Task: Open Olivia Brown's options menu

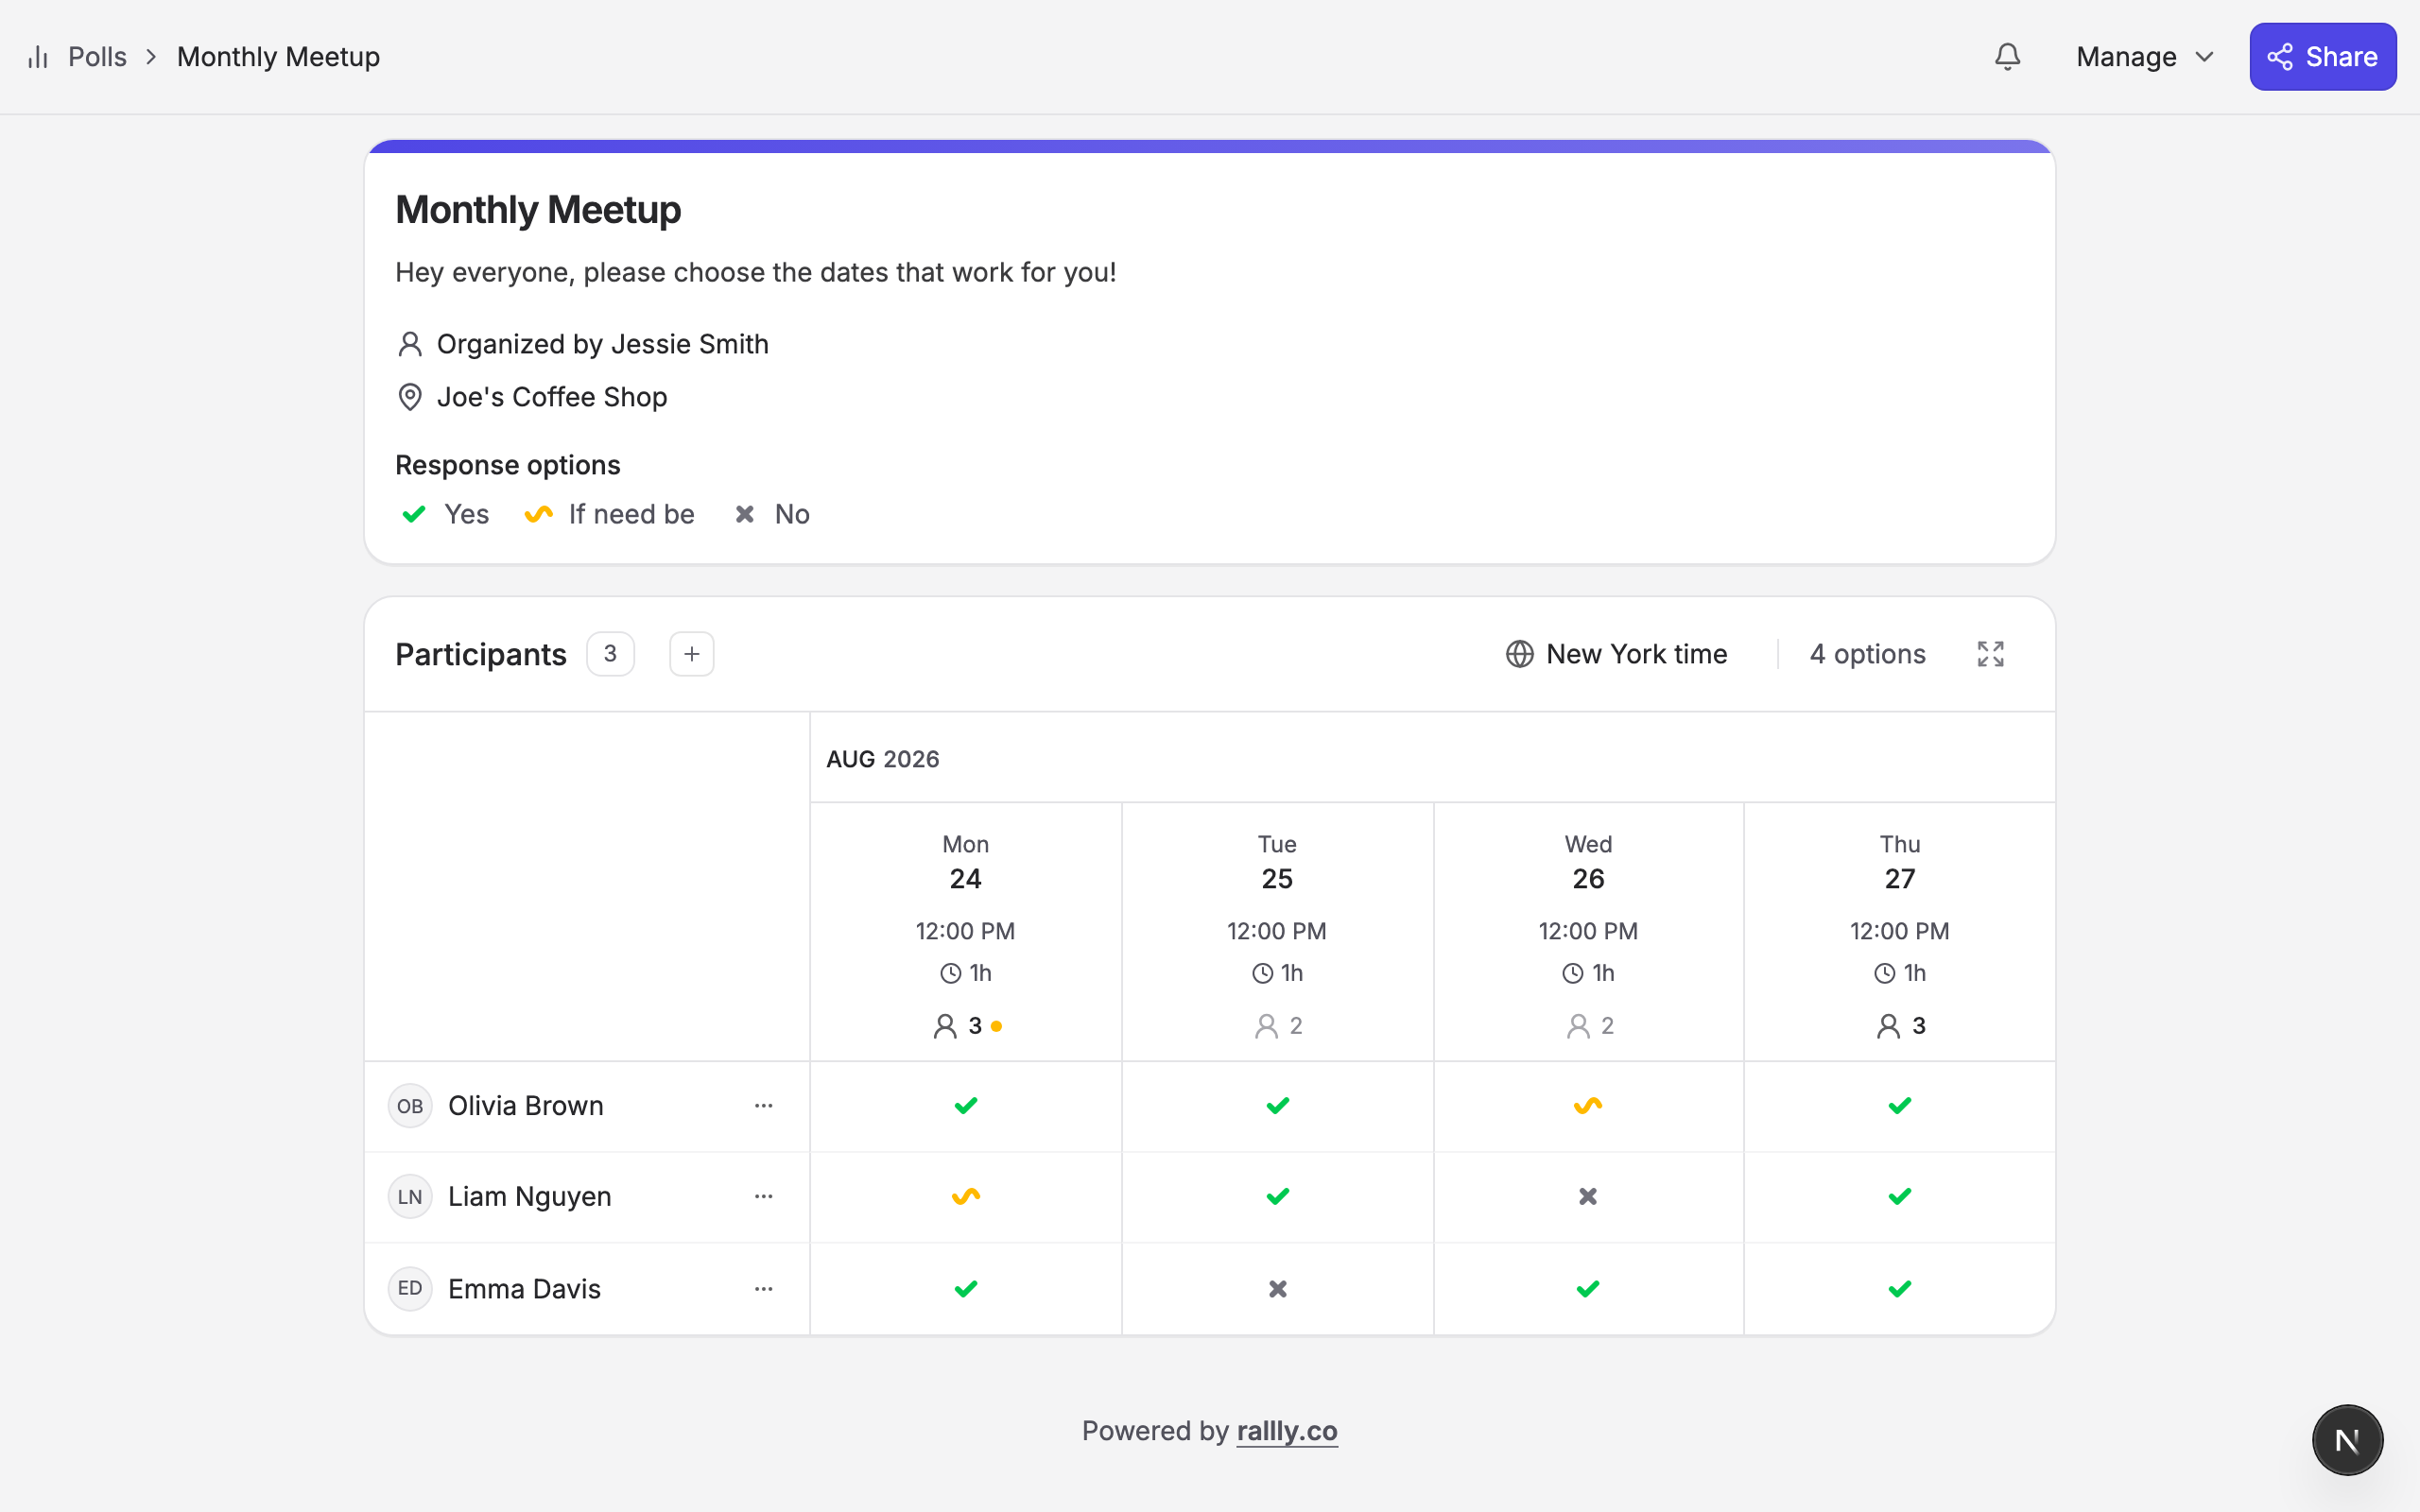Action: 763,1106
